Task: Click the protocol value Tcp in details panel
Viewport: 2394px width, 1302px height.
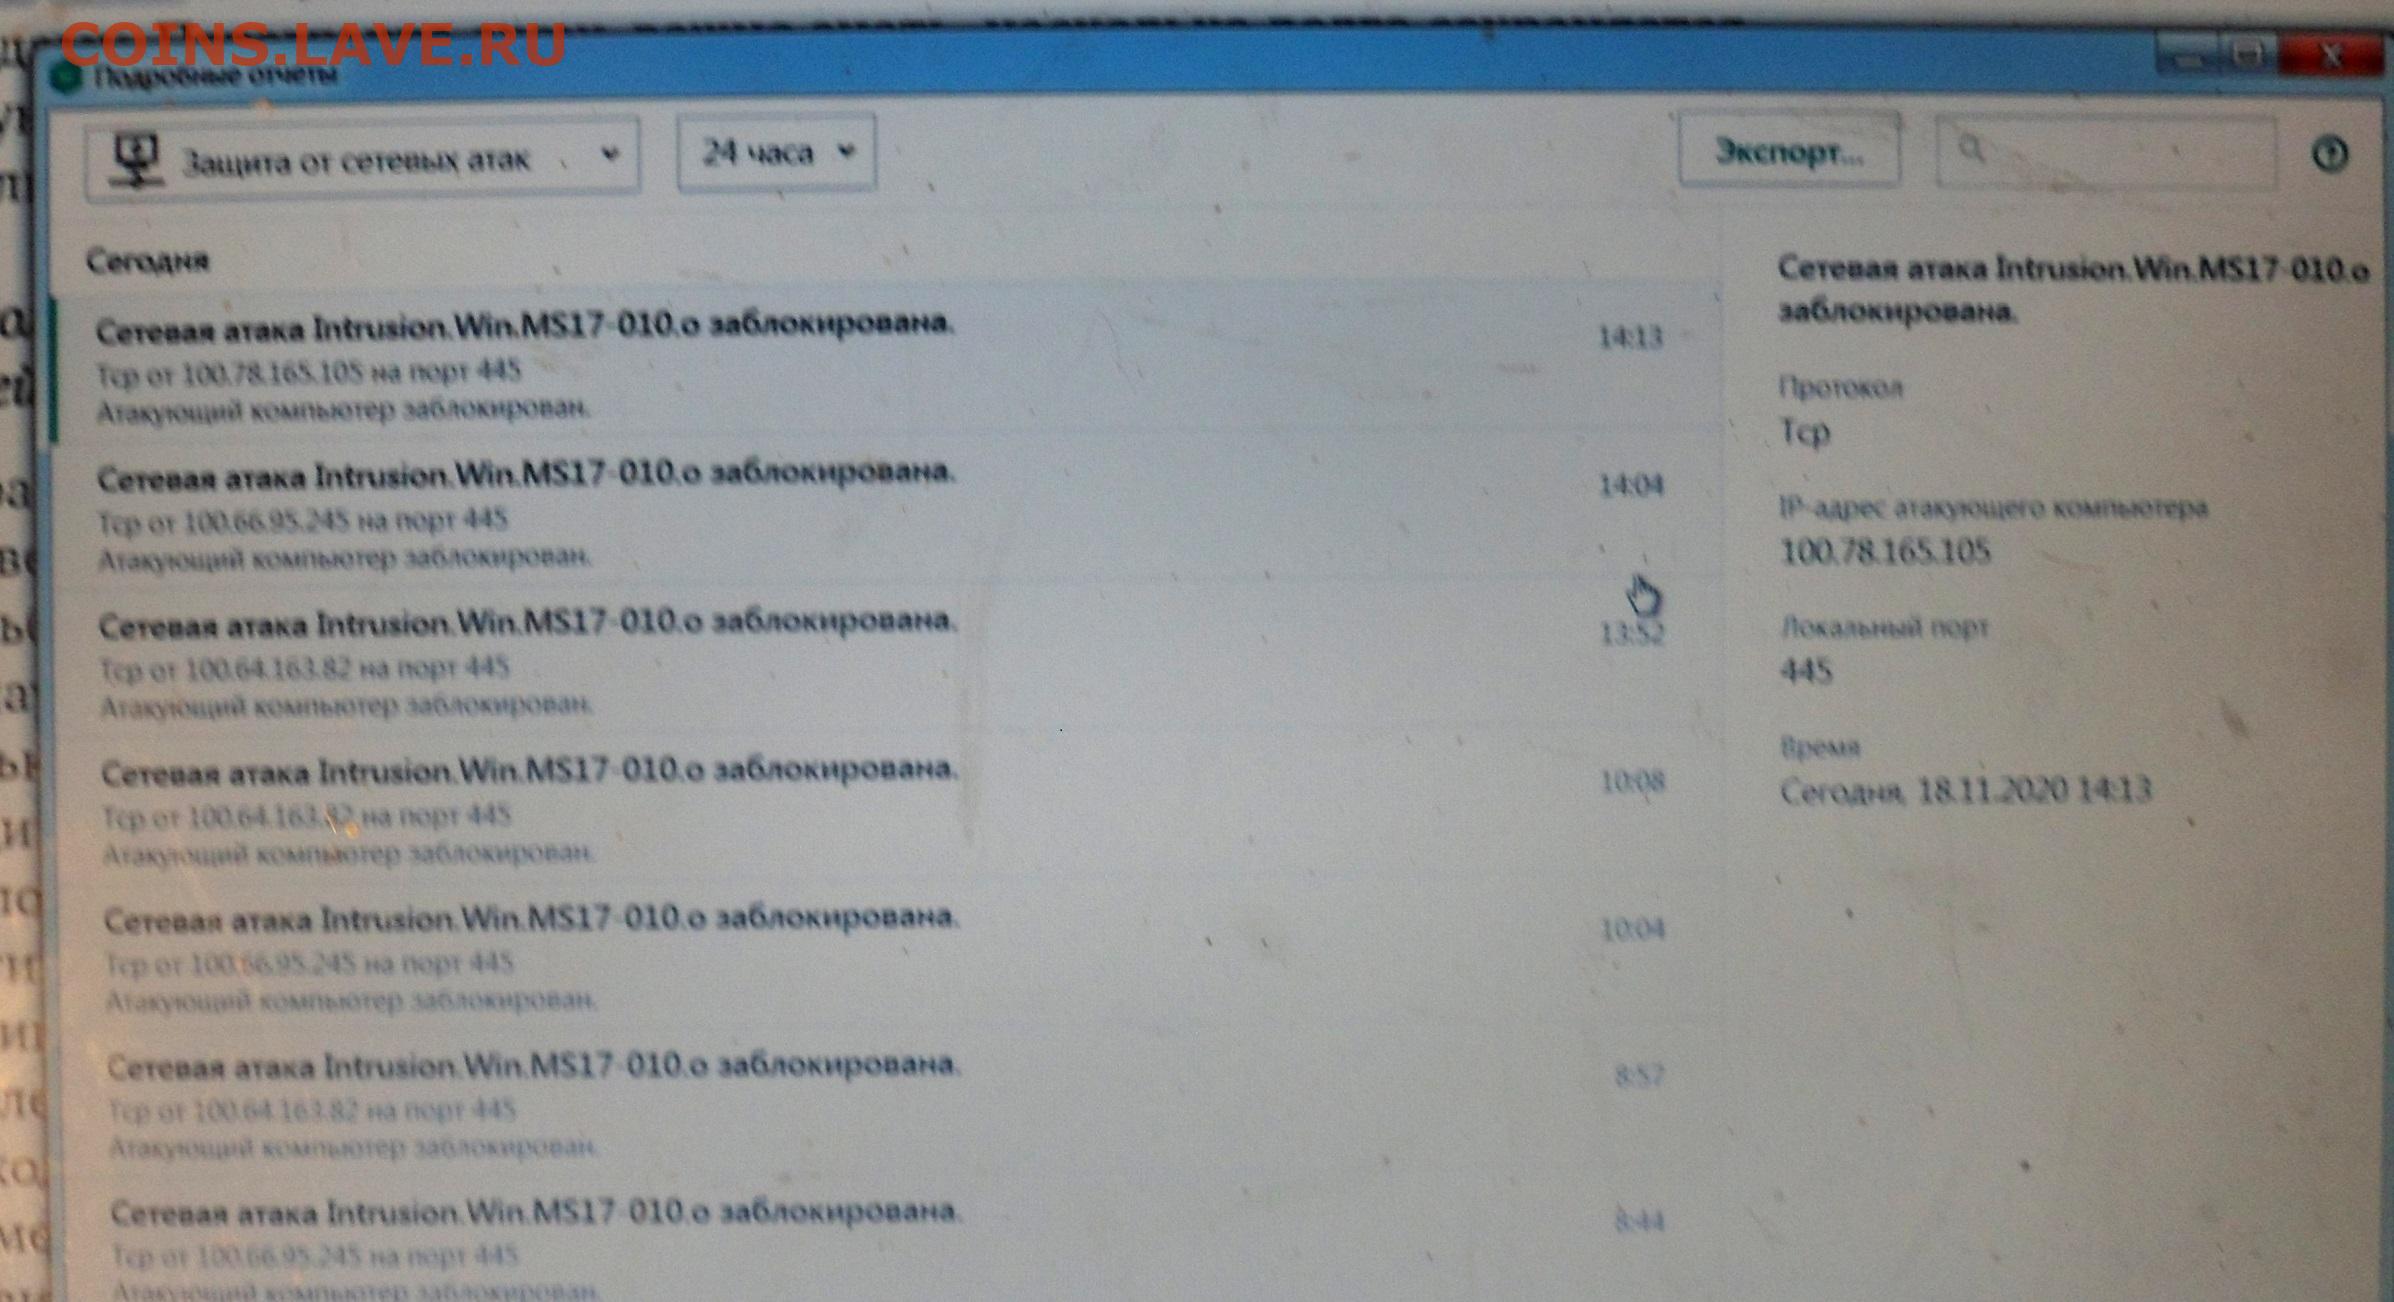Action: pos(1805,432)
